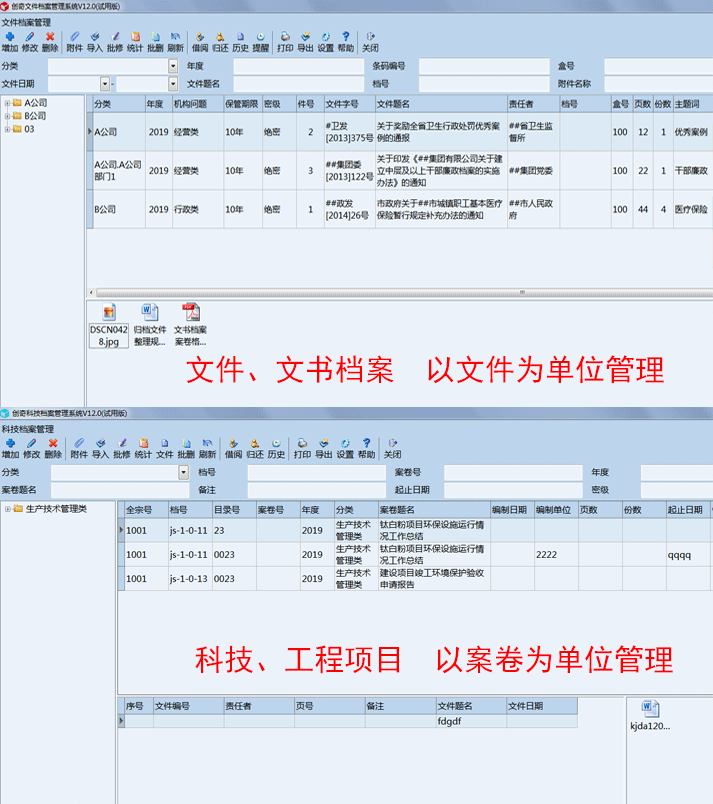
Task: Click 关闭 in 文件档案管理 toolbar
Action: [370, 42]
